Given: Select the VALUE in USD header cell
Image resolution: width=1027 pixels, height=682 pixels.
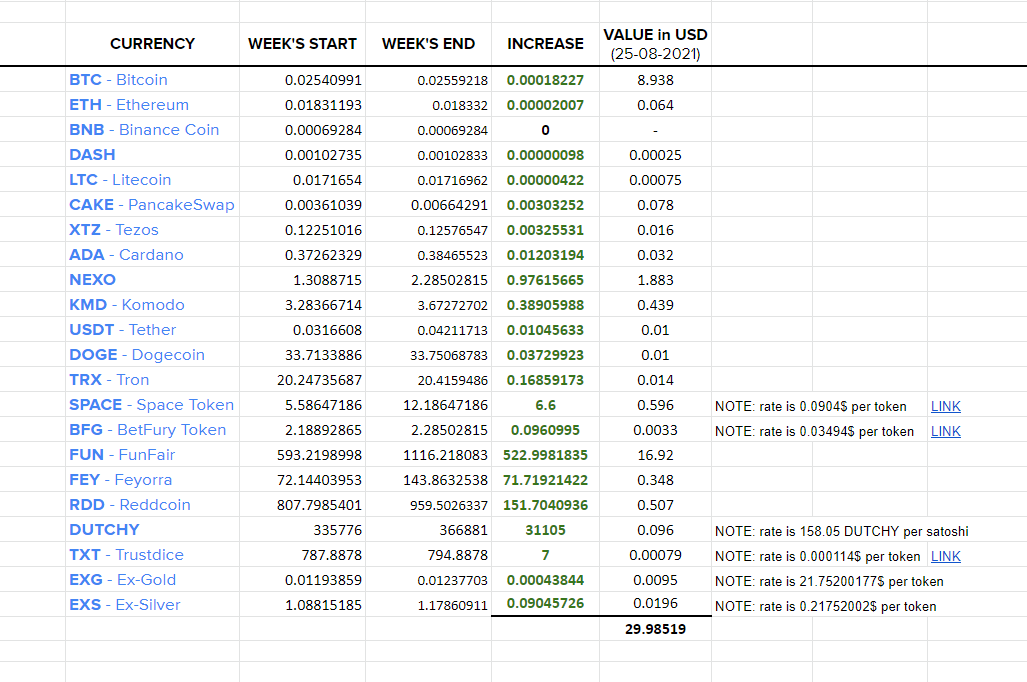Looking at the screenshot, I should point(655,44).
